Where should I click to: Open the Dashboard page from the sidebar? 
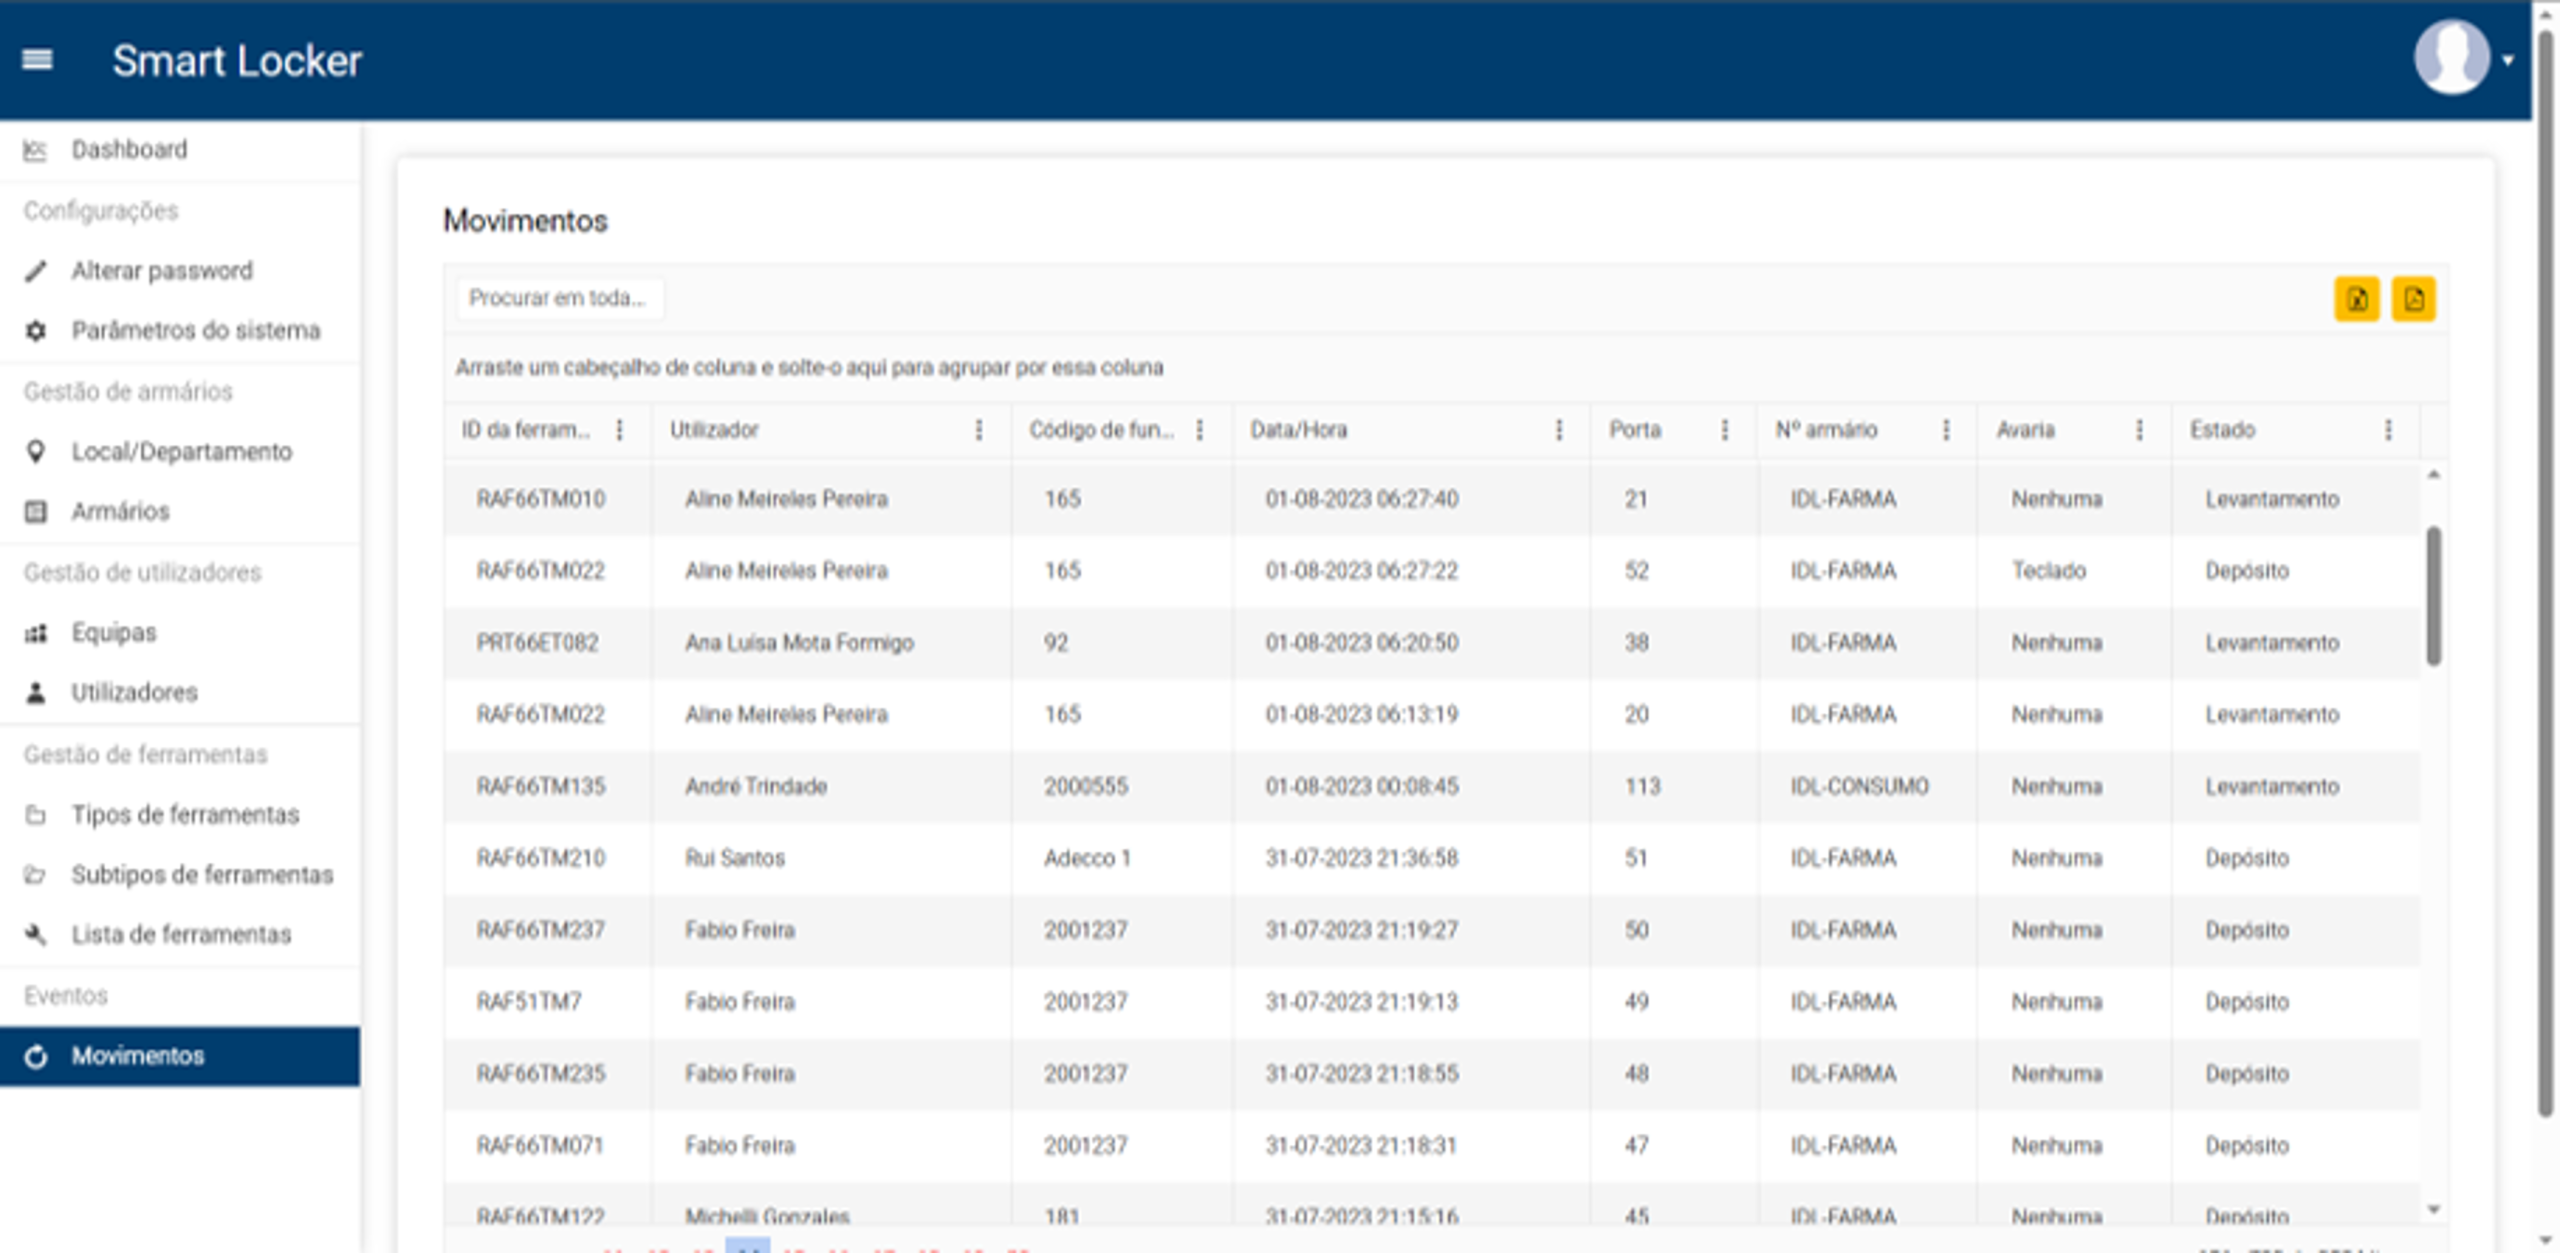tap(128, 148)
